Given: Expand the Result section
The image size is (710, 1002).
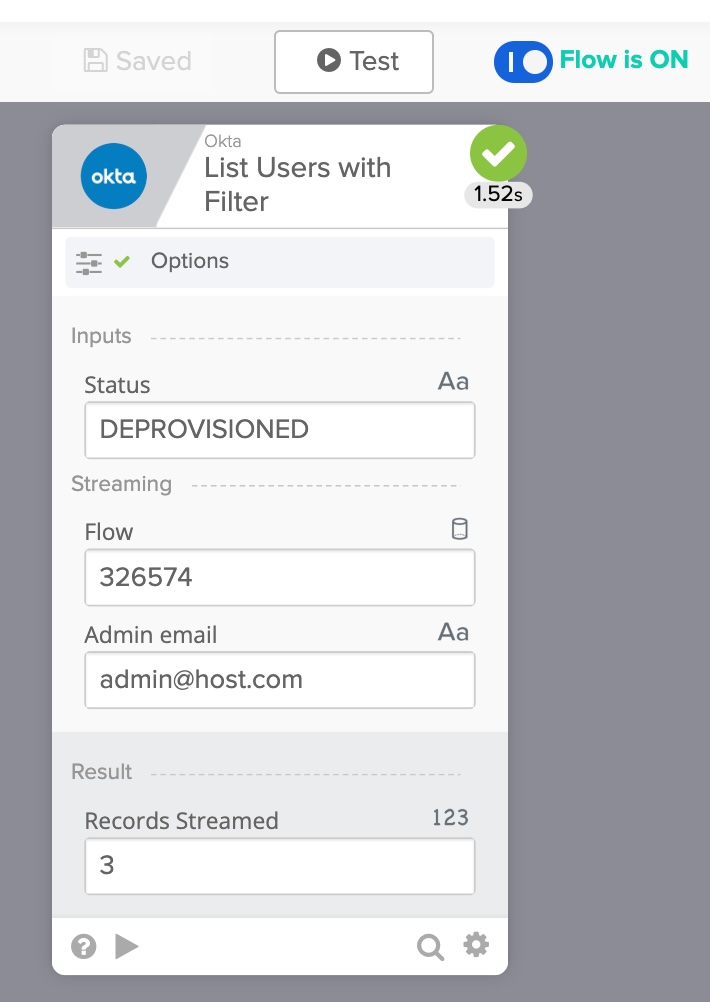Looking at the screenshot, I should coord(101,771).
